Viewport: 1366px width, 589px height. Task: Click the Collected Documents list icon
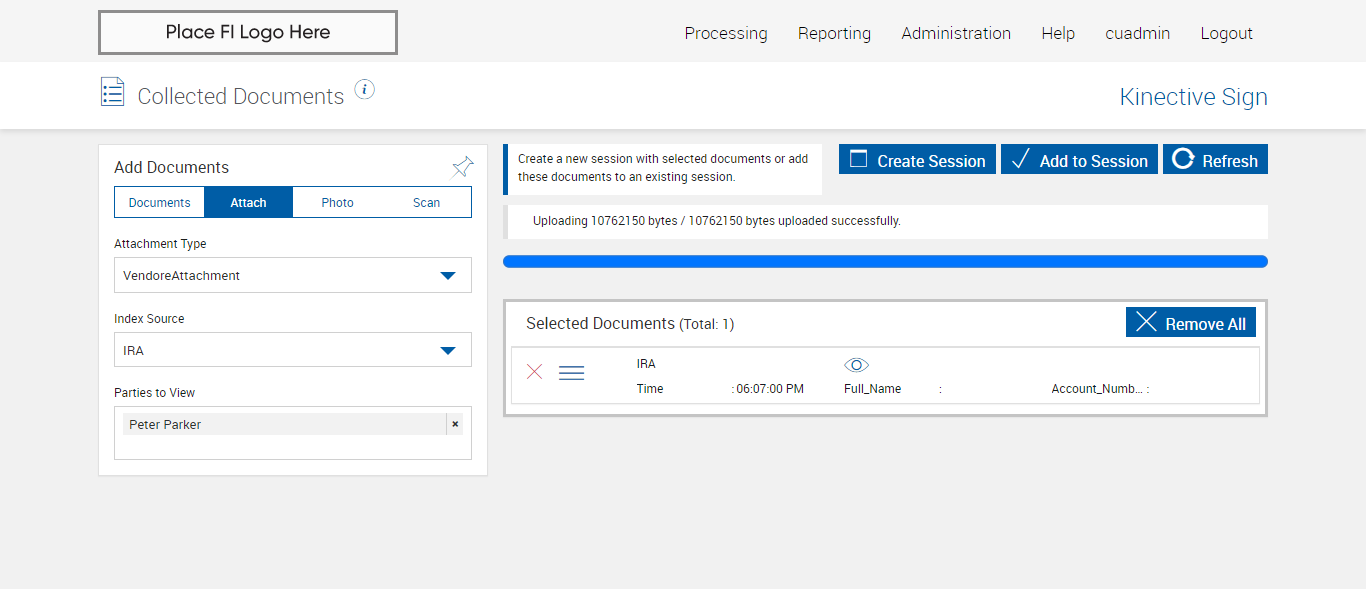(x=113, y=92)
